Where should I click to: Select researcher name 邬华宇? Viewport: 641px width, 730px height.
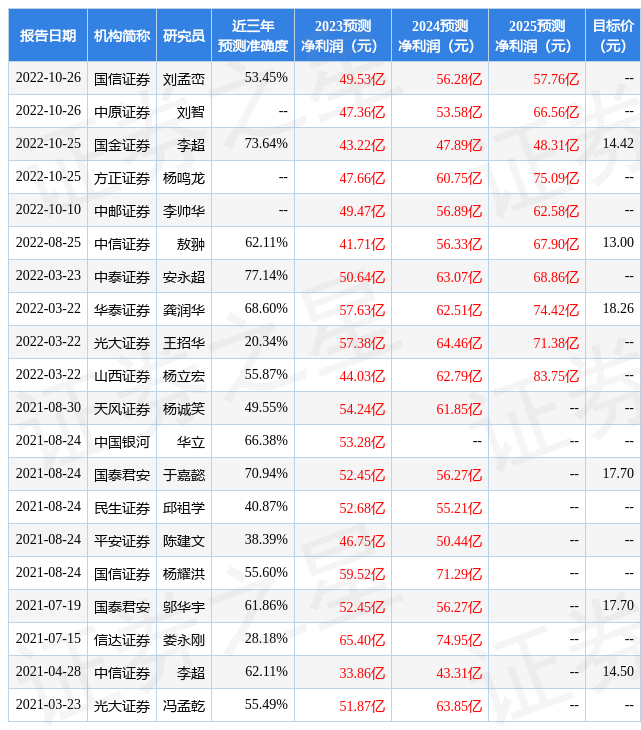click(x=184, y=607)
